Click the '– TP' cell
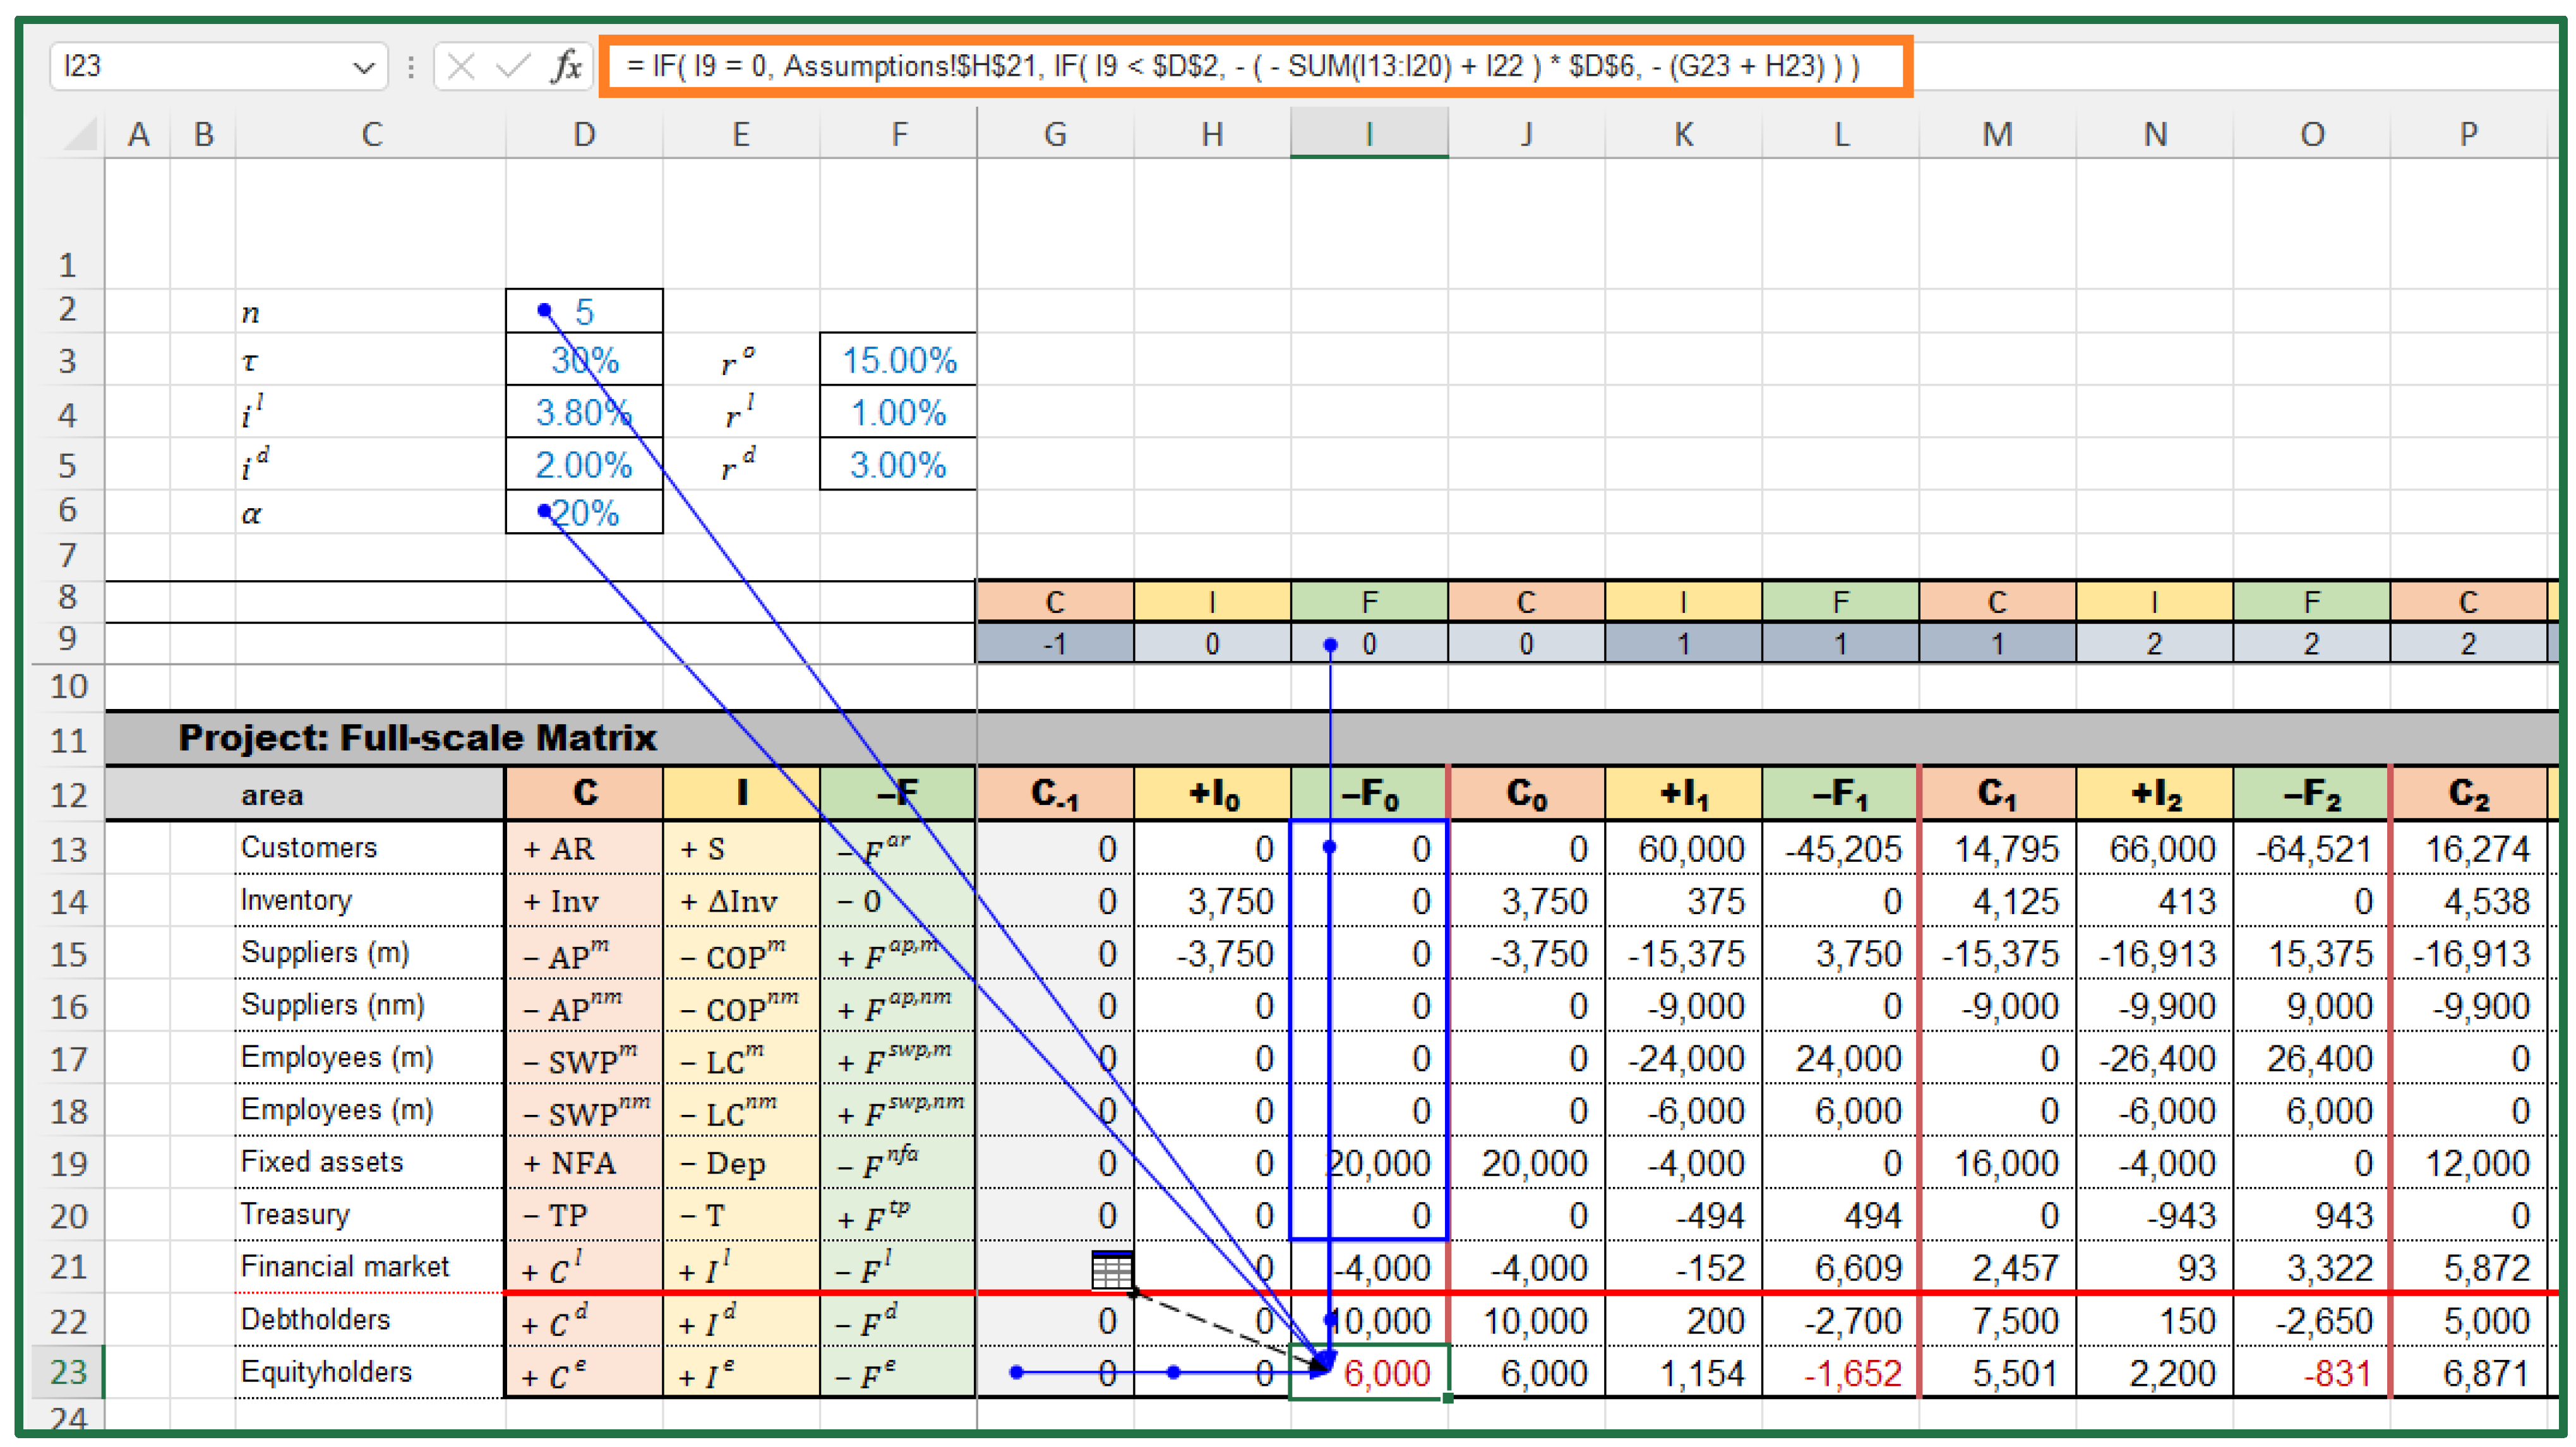2576x1447 pixels. (584, 1215)
